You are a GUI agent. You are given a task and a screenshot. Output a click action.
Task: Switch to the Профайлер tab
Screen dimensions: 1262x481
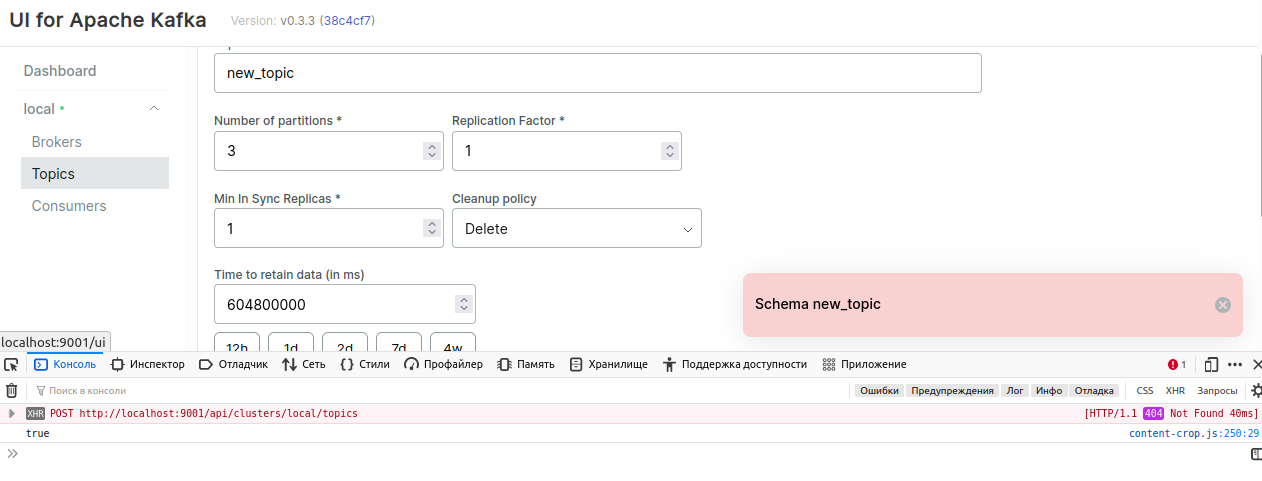(x=443, y=364)
